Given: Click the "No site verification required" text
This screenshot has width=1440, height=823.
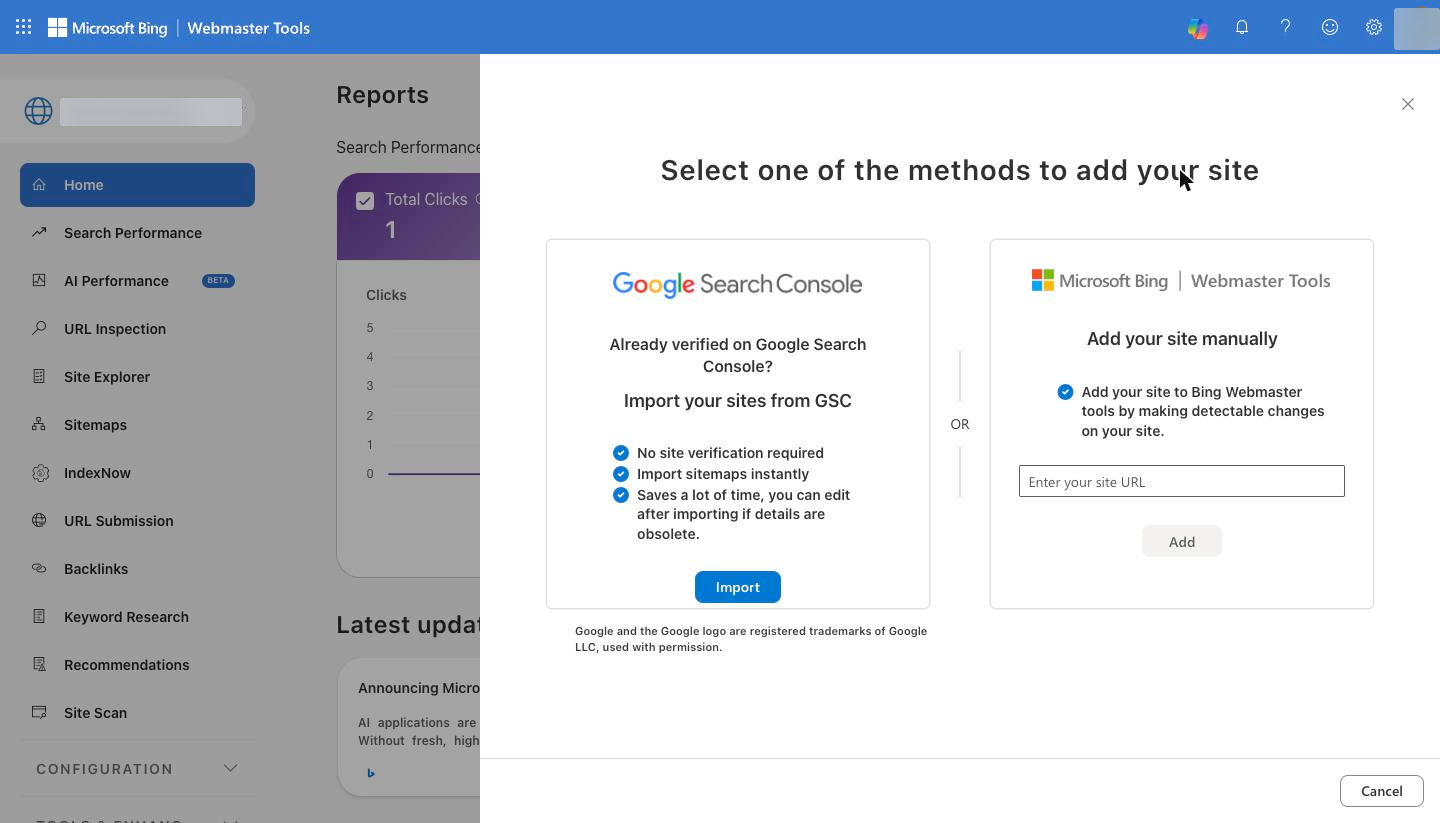Looking at the screenshot, I should (x=730, y=453).
